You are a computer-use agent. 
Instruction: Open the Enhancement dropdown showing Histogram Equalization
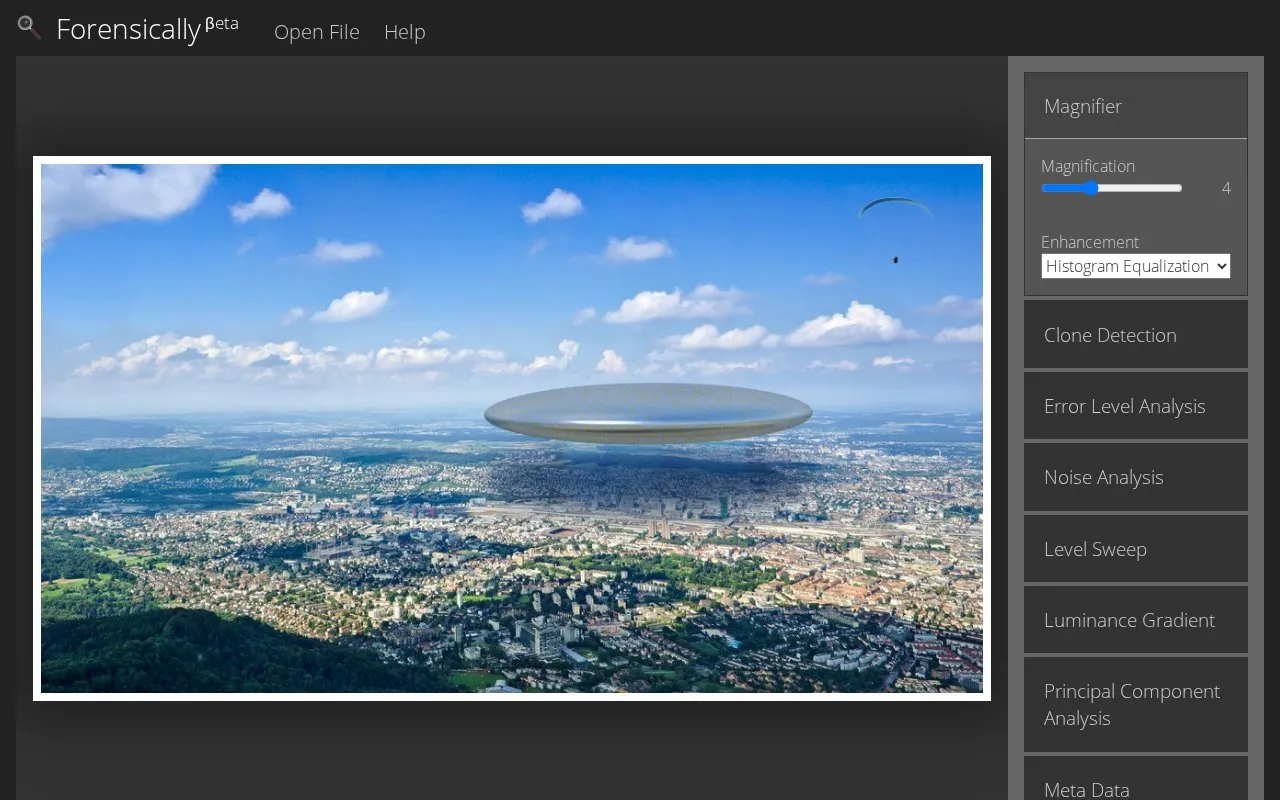pyautogui.click(x=1136, y=266)
